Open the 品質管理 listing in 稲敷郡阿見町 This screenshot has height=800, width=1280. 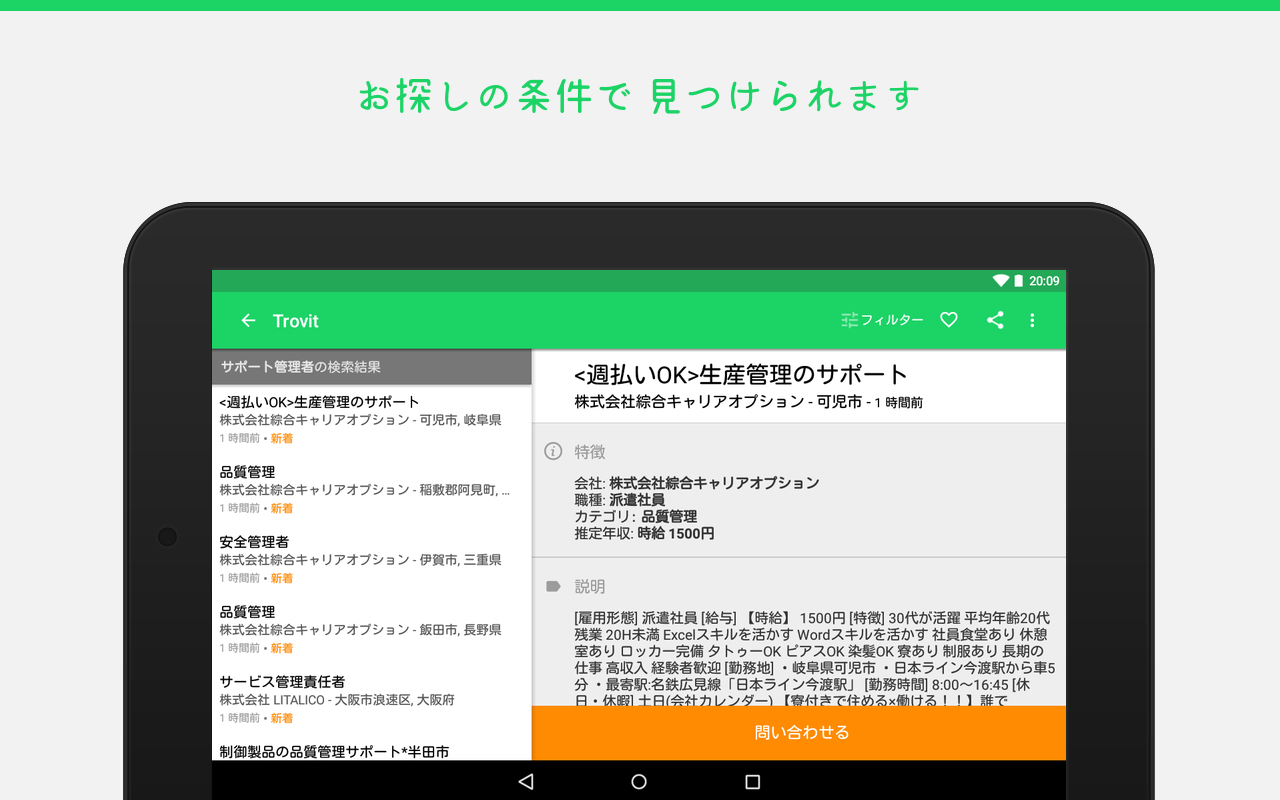[371, 490]
